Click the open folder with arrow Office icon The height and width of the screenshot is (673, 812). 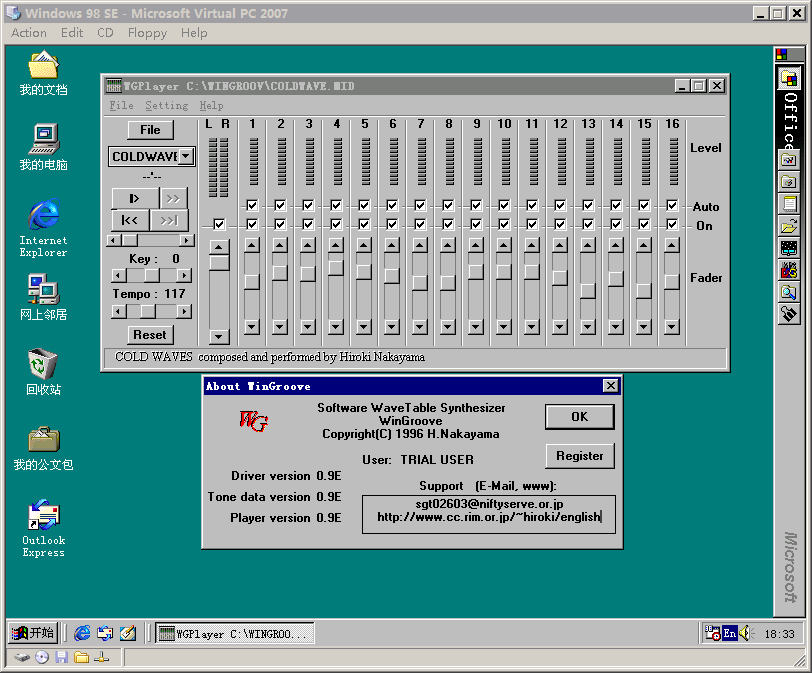pos(789,226)
